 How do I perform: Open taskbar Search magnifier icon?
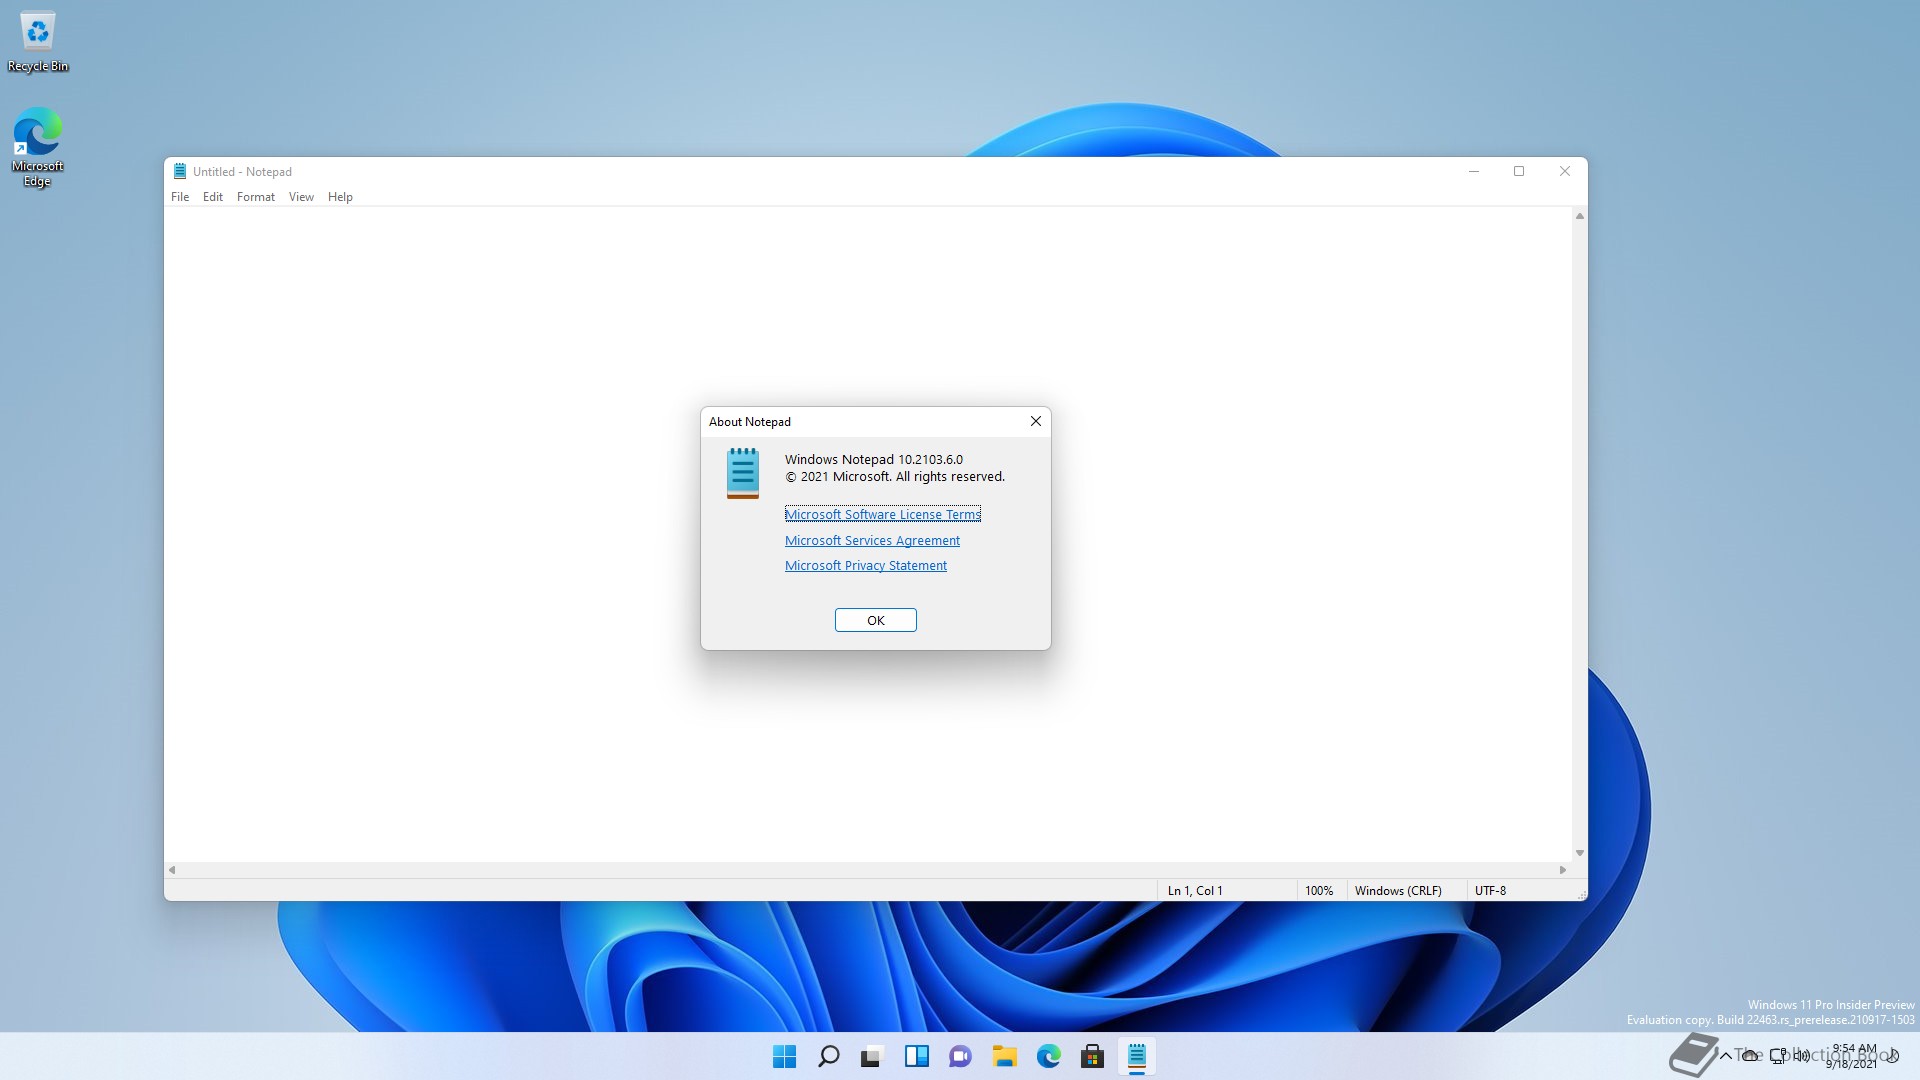coord(828,1056)
